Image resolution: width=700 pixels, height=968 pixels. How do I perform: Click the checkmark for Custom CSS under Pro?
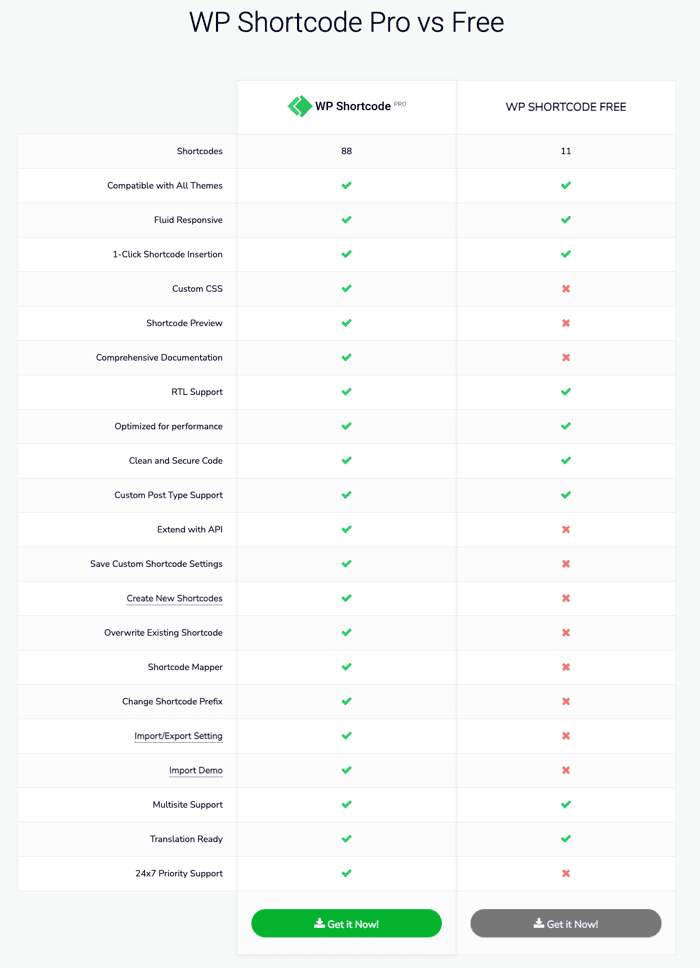coord(346,289)
